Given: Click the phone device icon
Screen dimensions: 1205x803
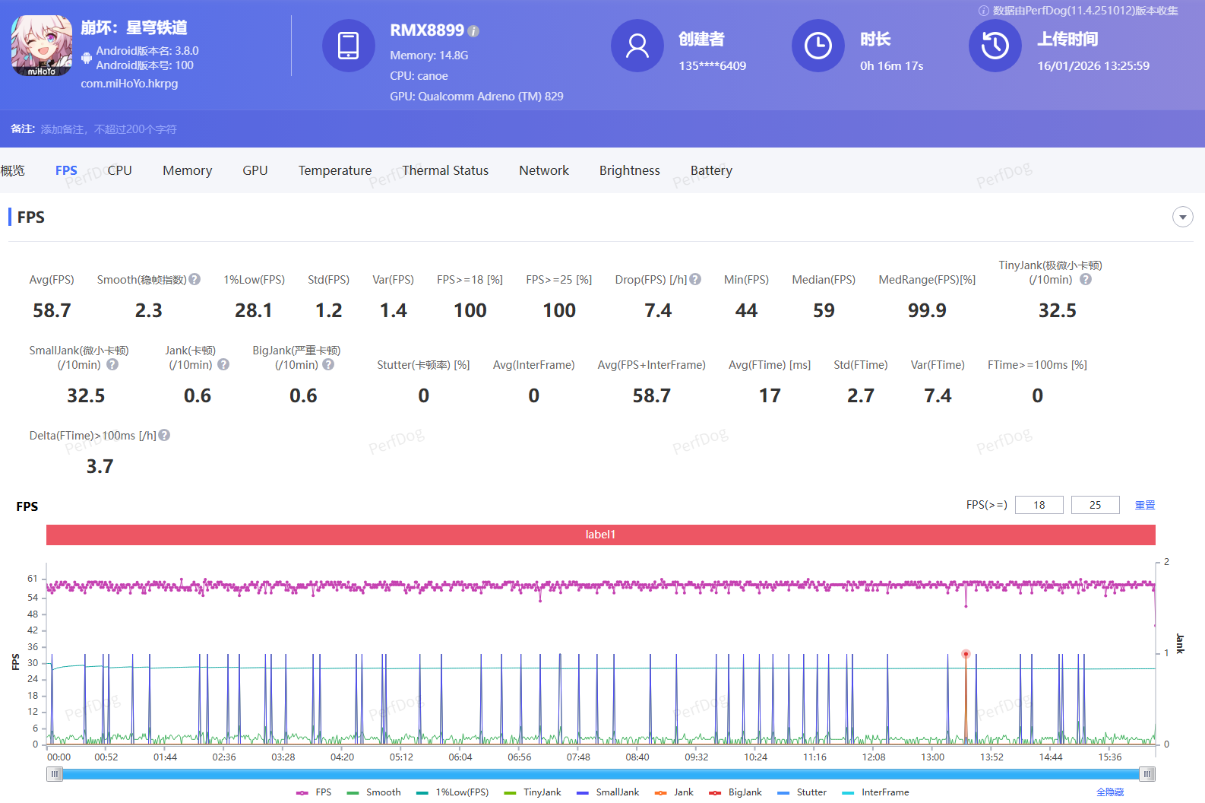Looking at the screenshot, I should (348, 46).
